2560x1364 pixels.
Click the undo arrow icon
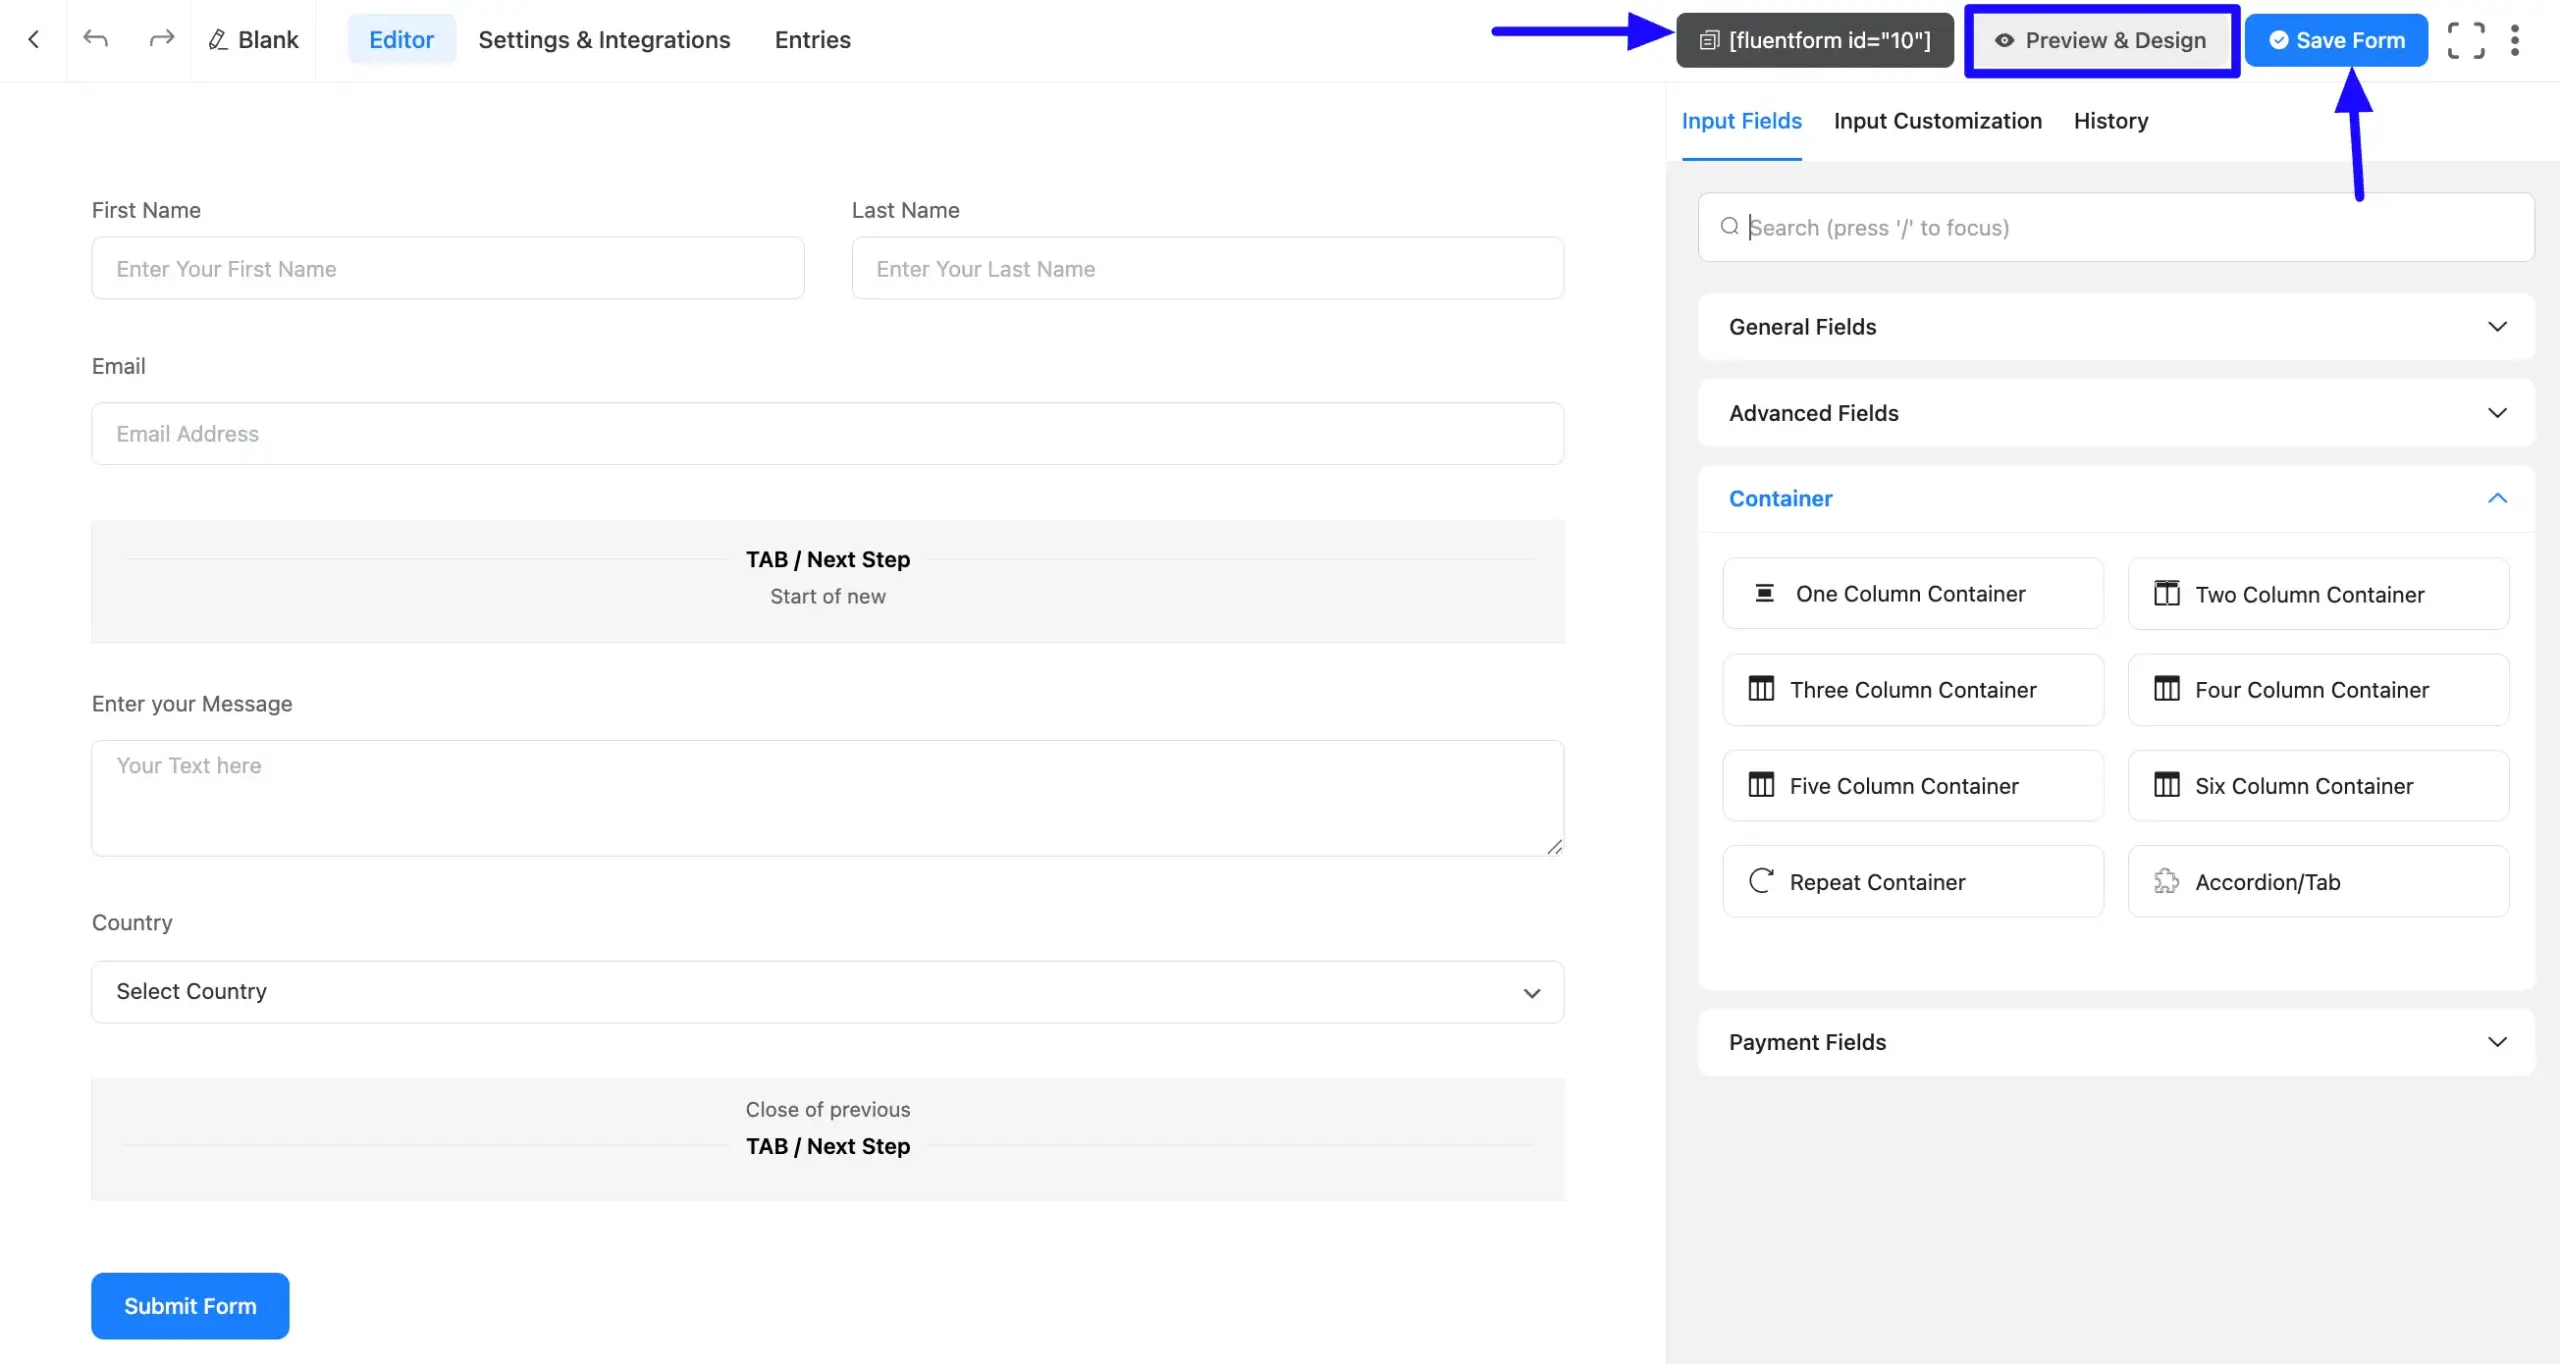(96, 39)
